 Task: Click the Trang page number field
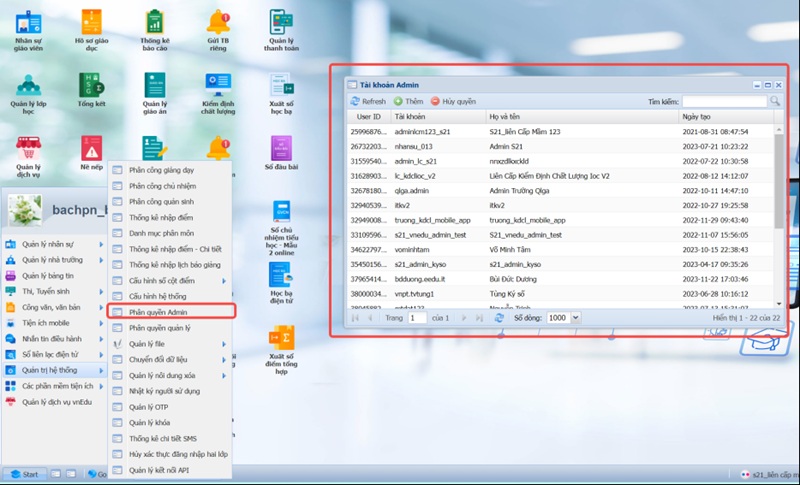[x=417, y=318]
